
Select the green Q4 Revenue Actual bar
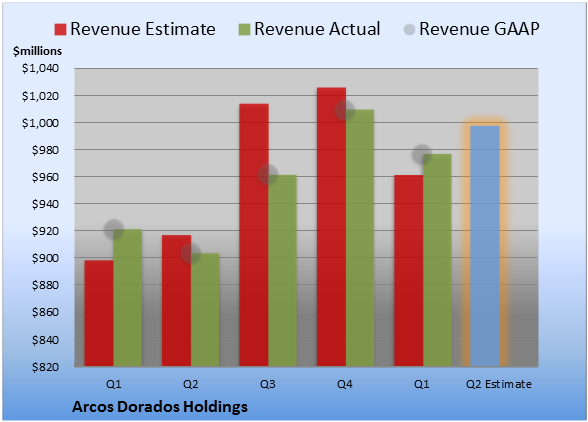pos(360,238)
